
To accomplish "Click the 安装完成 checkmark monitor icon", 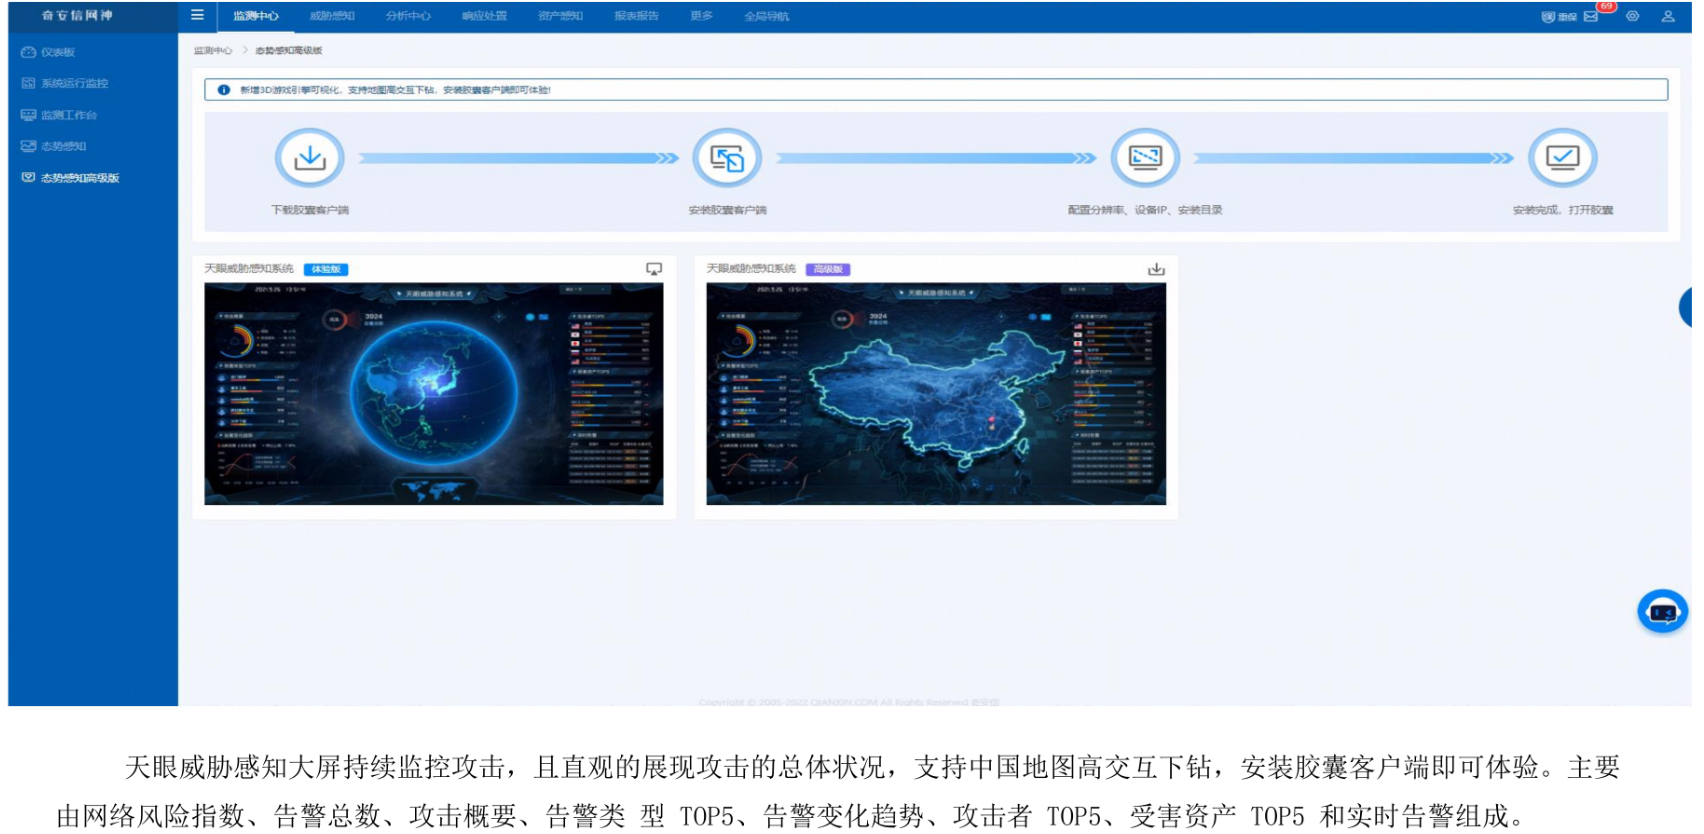I will (x=1562, y=158).
